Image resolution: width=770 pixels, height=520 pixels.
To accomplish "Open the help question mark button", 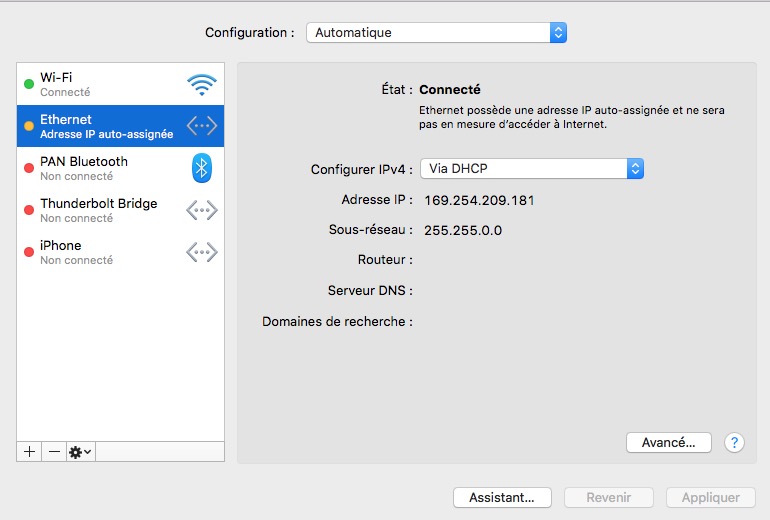I will pos(734,442).
